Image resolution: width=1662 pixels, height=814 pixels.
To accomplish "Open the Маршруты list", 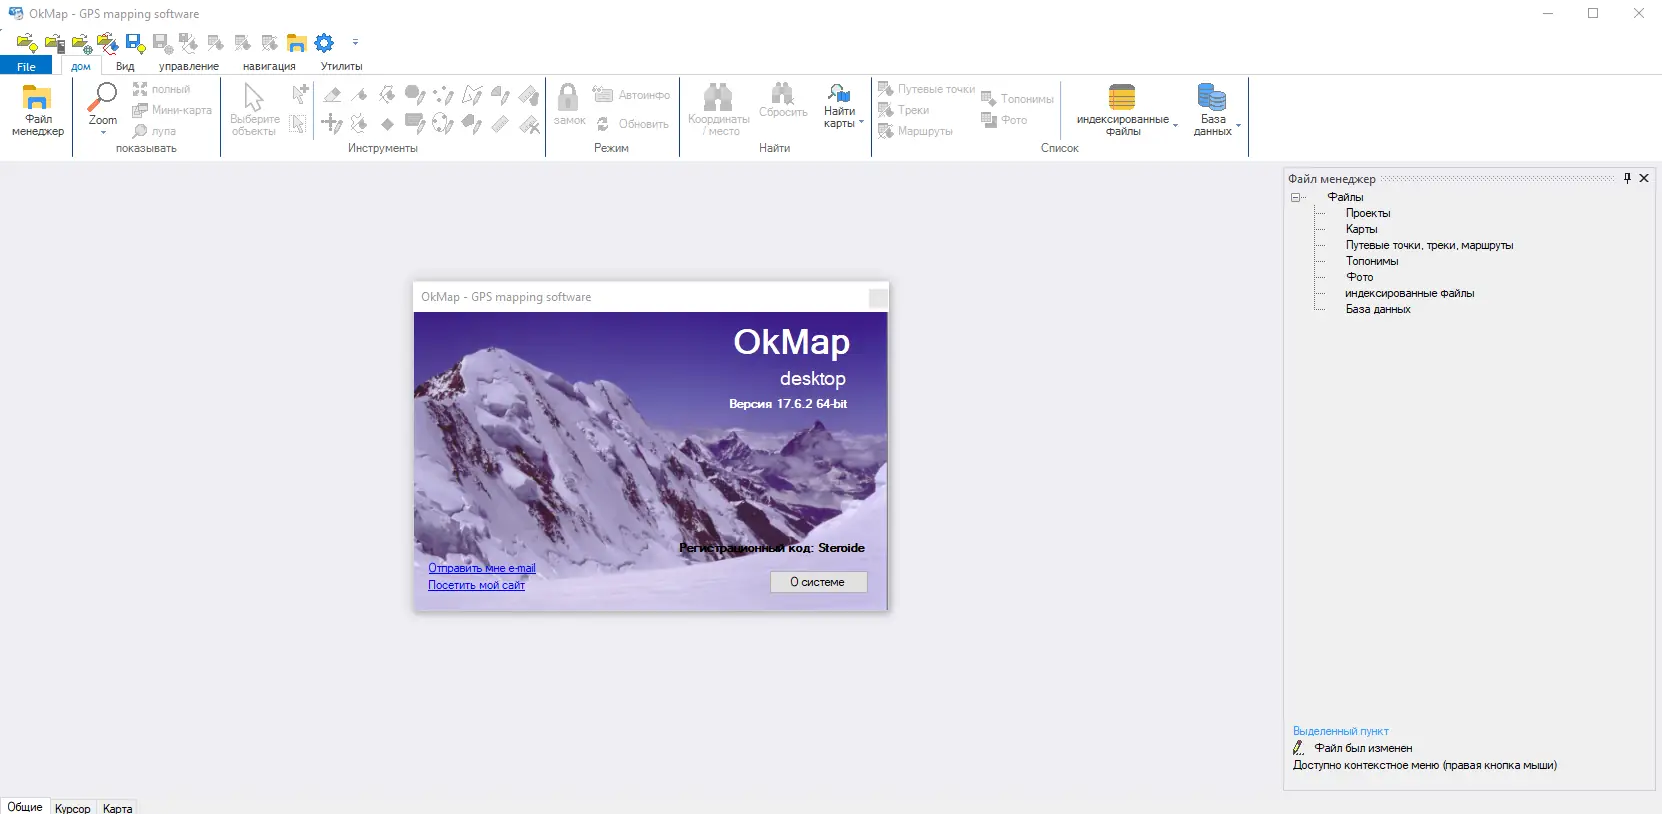I will point(915,131).
